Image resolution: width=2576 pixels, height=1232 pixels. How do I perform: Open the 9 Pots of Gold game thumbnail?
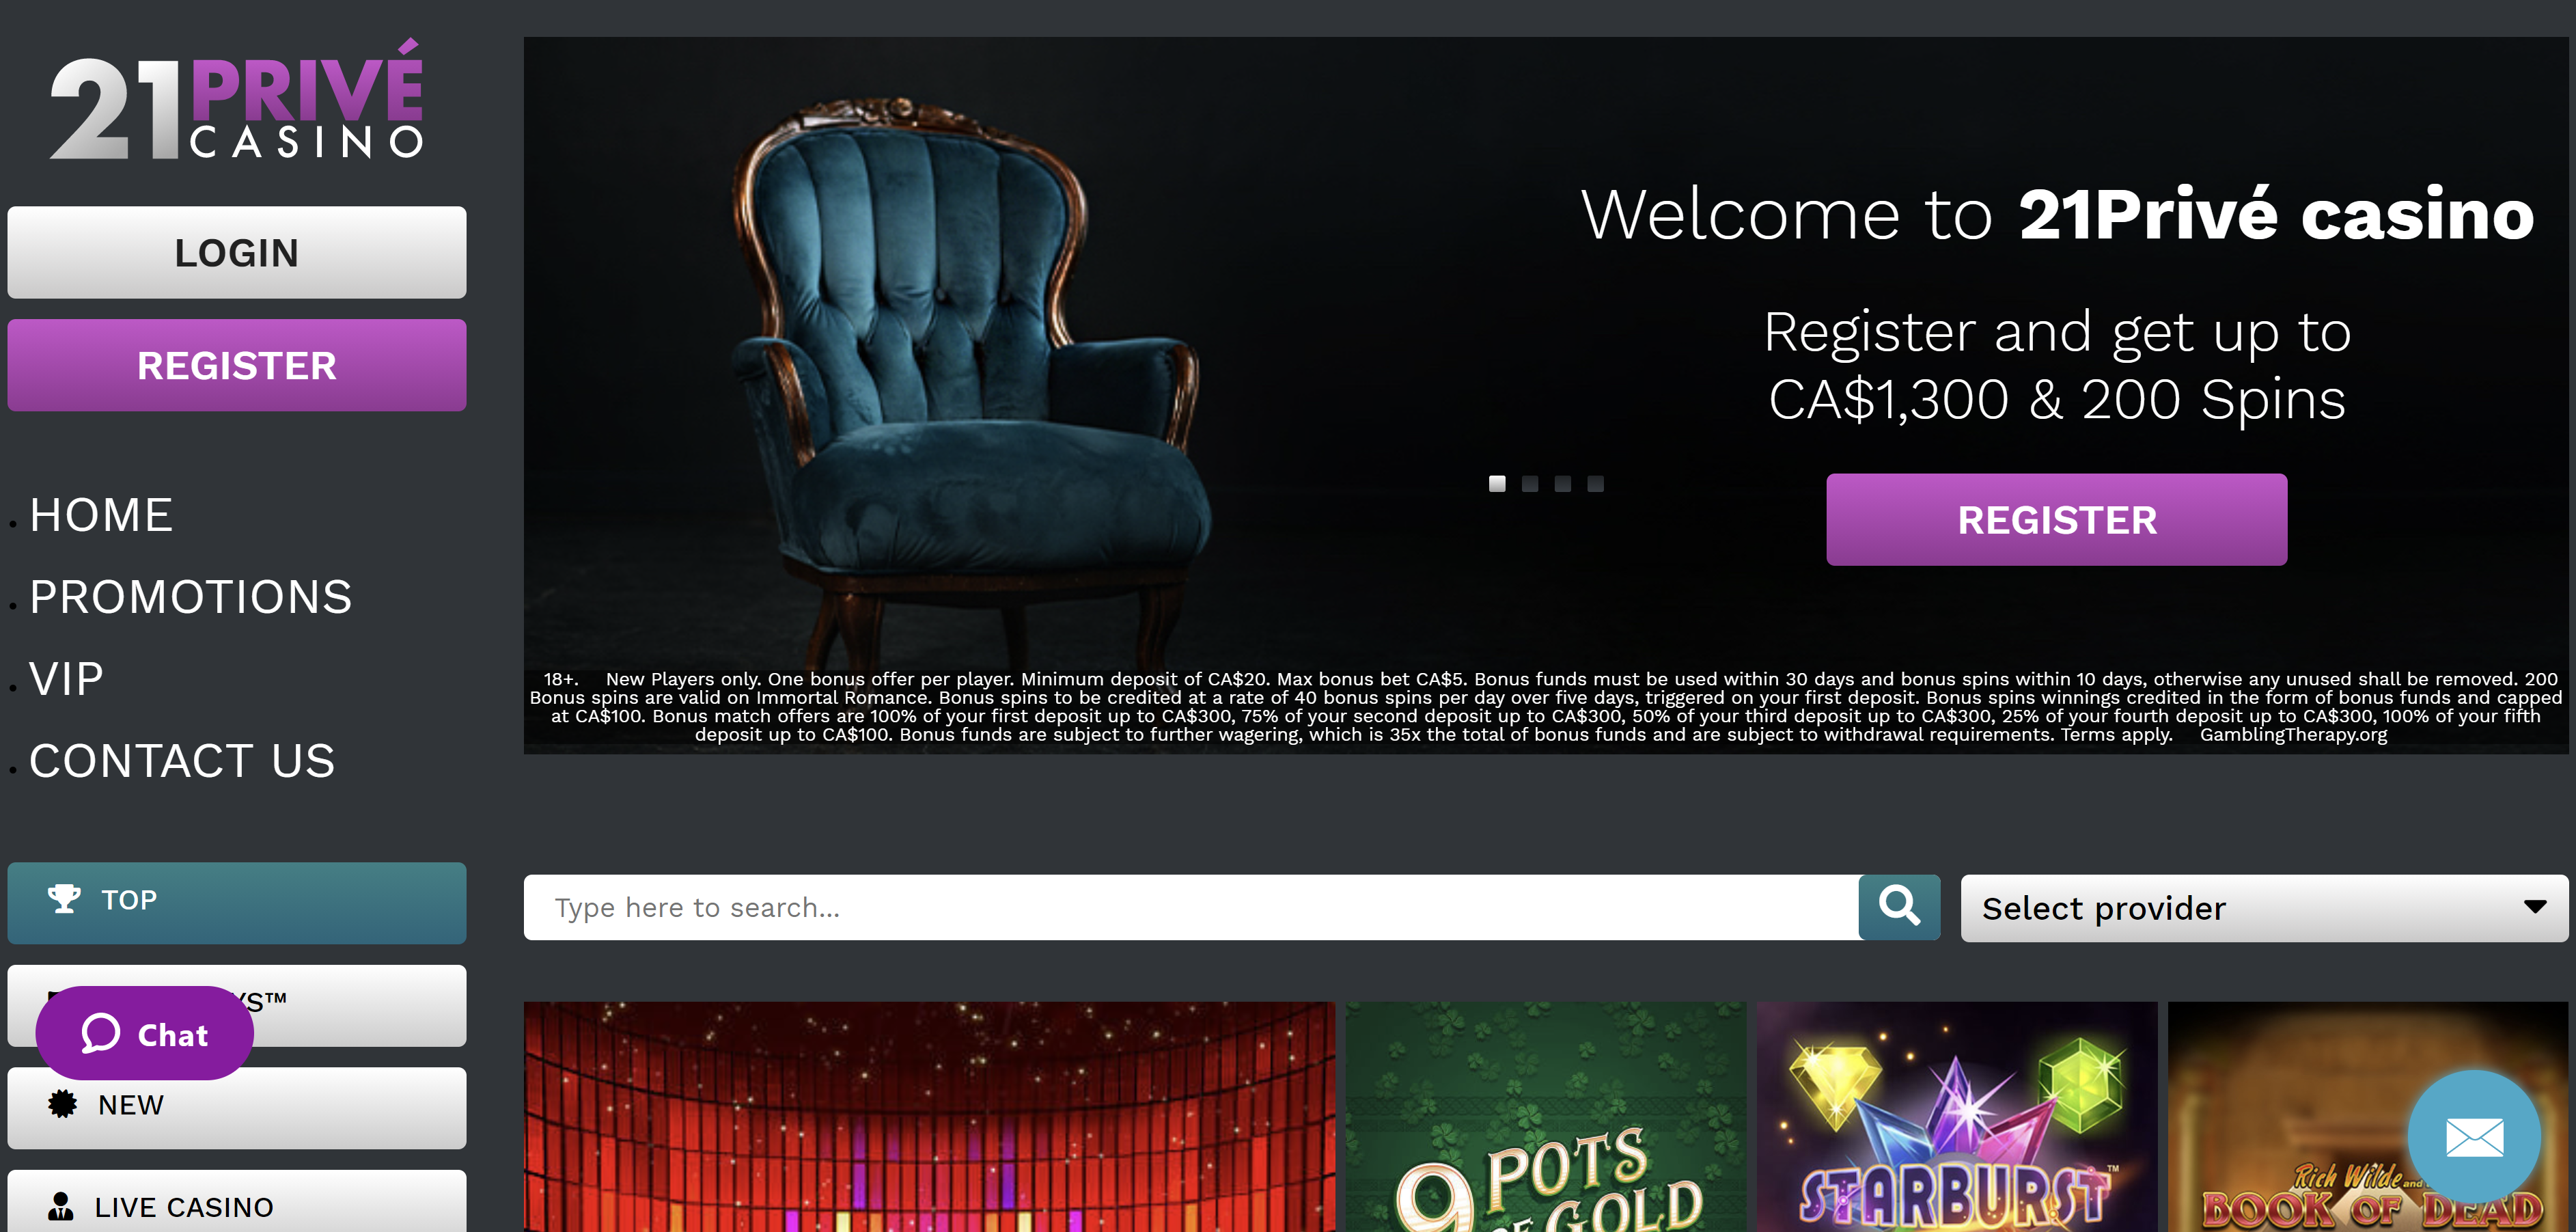(1546, 1117)
